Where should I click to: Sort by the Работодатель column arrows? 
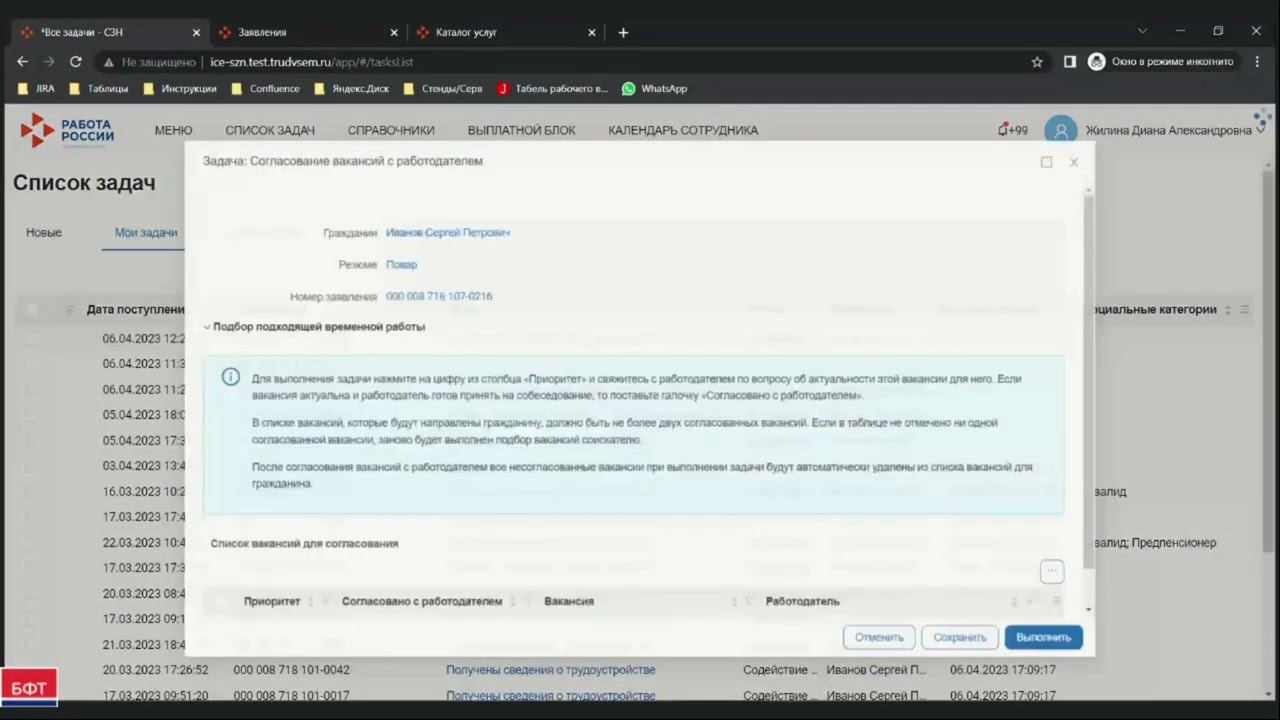pyautogui.click(x=1014, y=602)
